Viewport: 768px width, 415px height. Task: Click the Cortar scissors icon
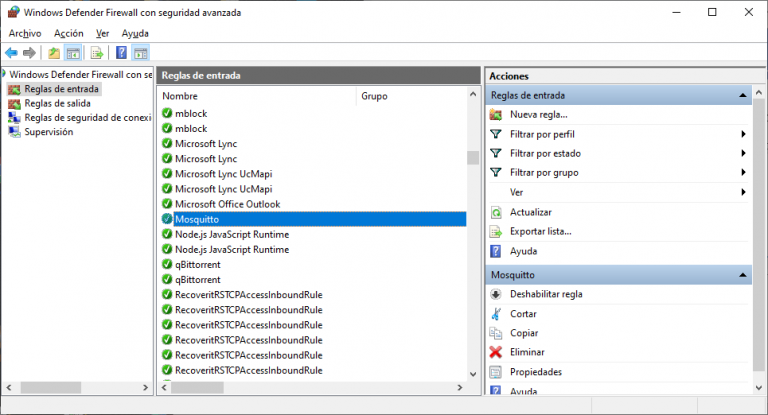pyautogui.click(x=496, y=314)
